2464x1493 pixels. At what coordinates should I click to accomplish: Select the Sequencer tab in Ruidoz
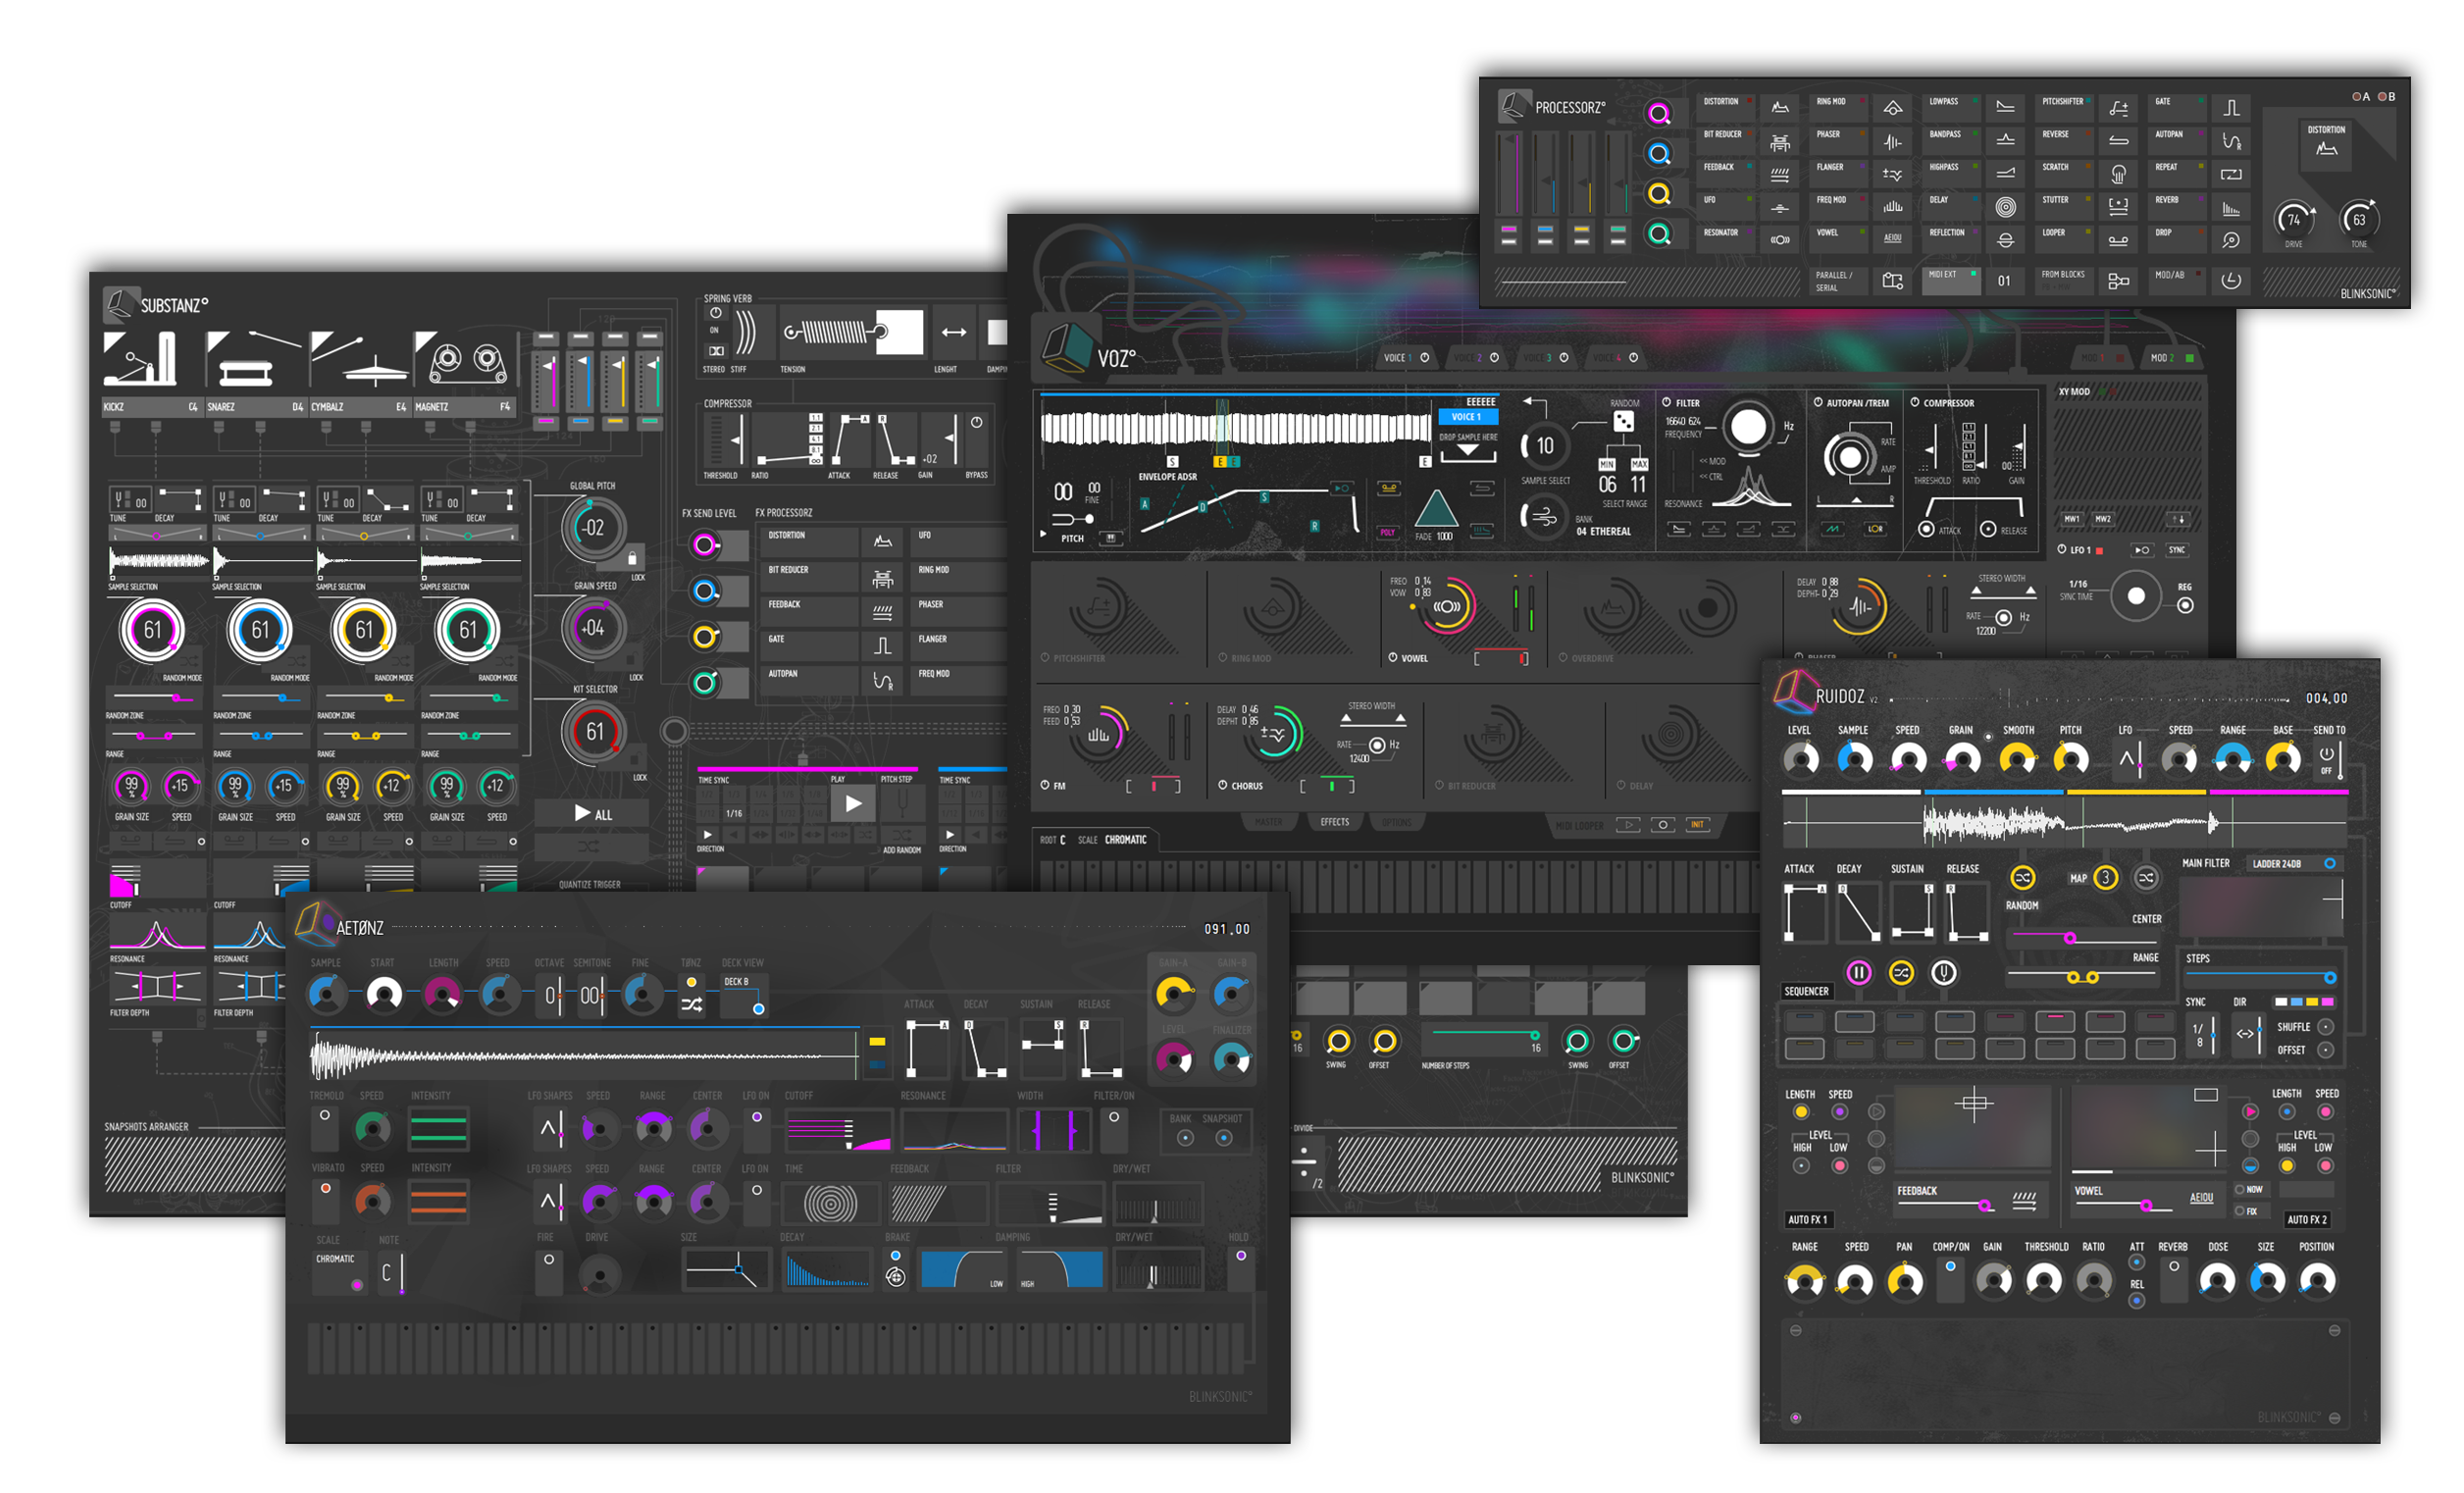pos(1807,991)
